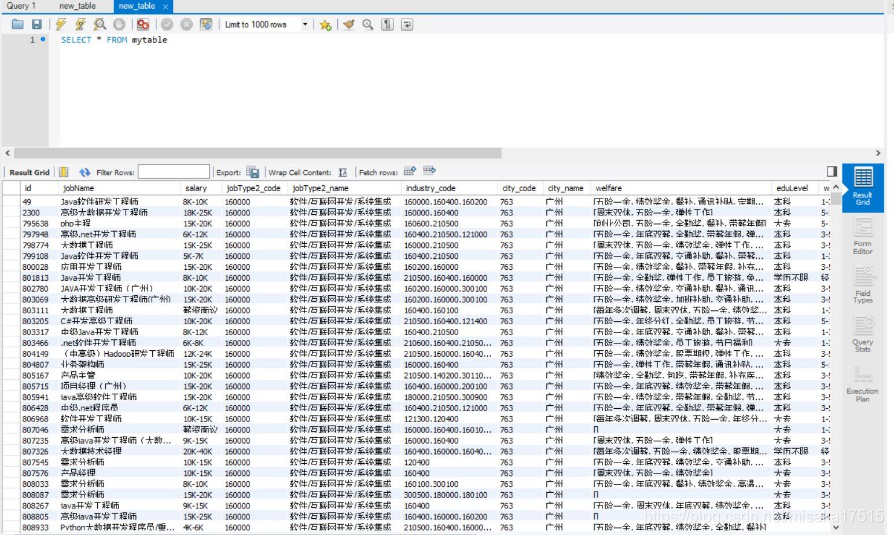Click the SELECT * FROM mytable statement

coord(114,40)
